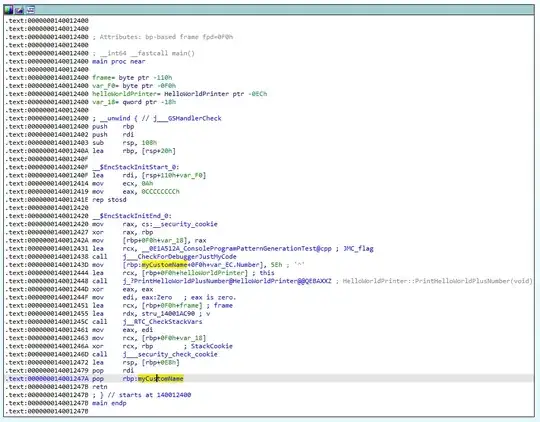The height and width of the screenshot is (422, 540).
Task: Click the '} // starts at 140012400' comment
Action: [x=145, y=395]
